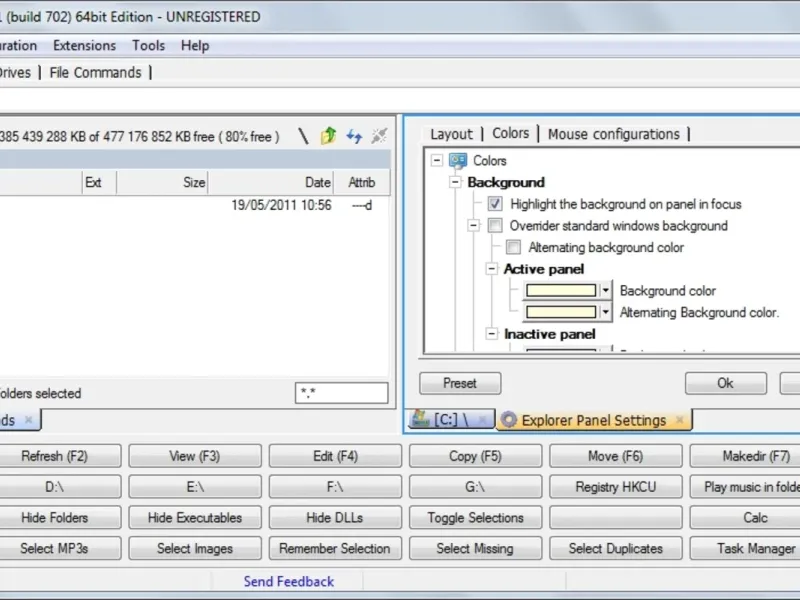This screenshot has width=800, height=600.
Task: Click the Hide Executables button
Action: coord(195,517)
